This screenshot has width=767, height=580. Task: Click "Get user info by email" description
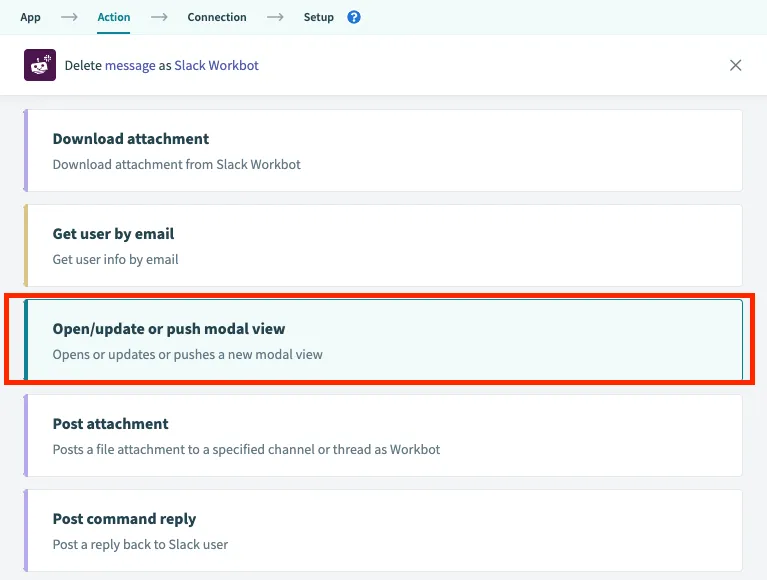click(x=115, y=260)
